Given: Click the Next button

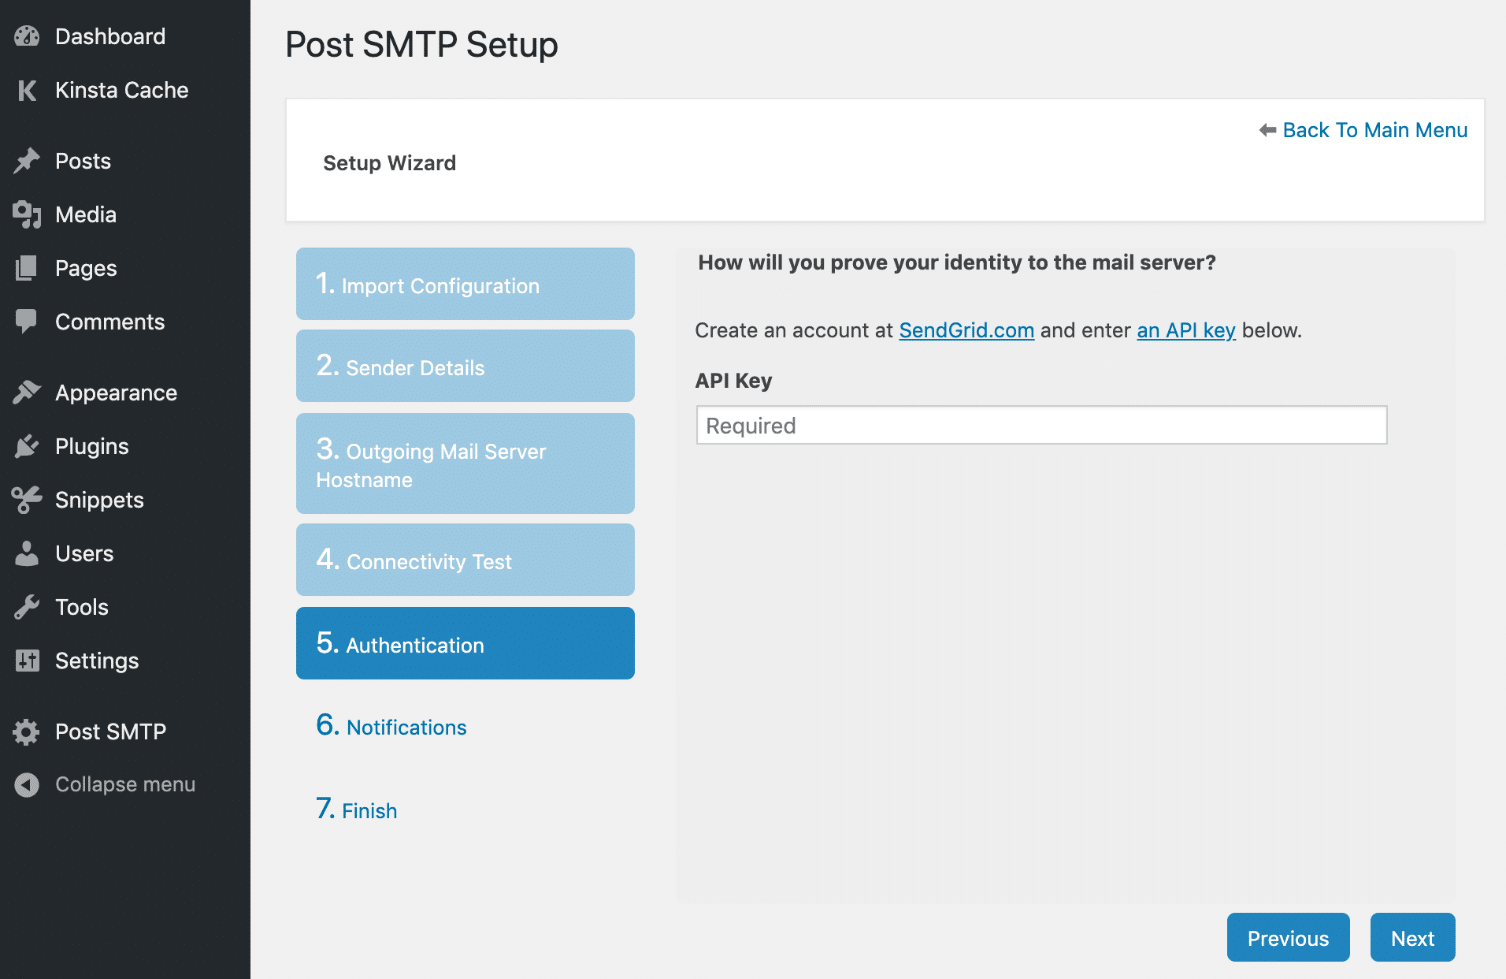Looking at the screenshot, I should (1412, 937).
